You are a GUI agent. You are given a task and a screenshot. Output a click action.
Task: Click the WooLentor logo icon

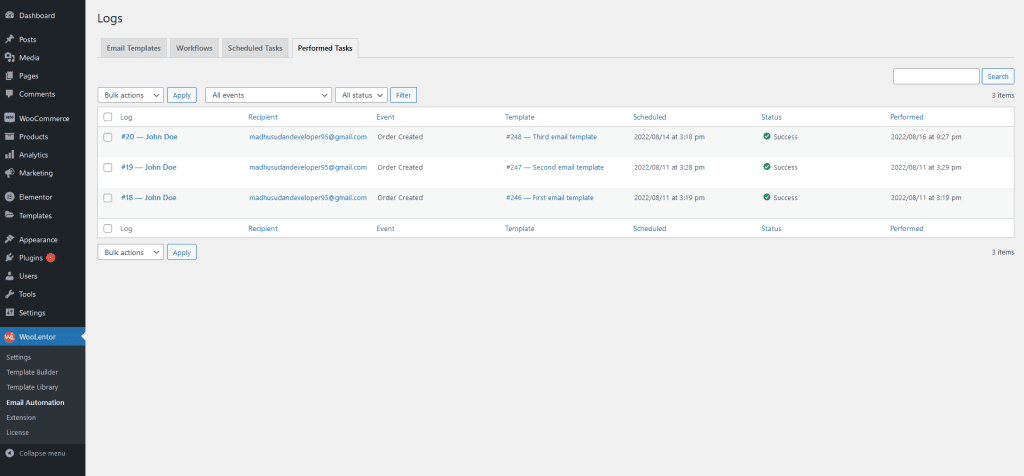click(9, 337)
